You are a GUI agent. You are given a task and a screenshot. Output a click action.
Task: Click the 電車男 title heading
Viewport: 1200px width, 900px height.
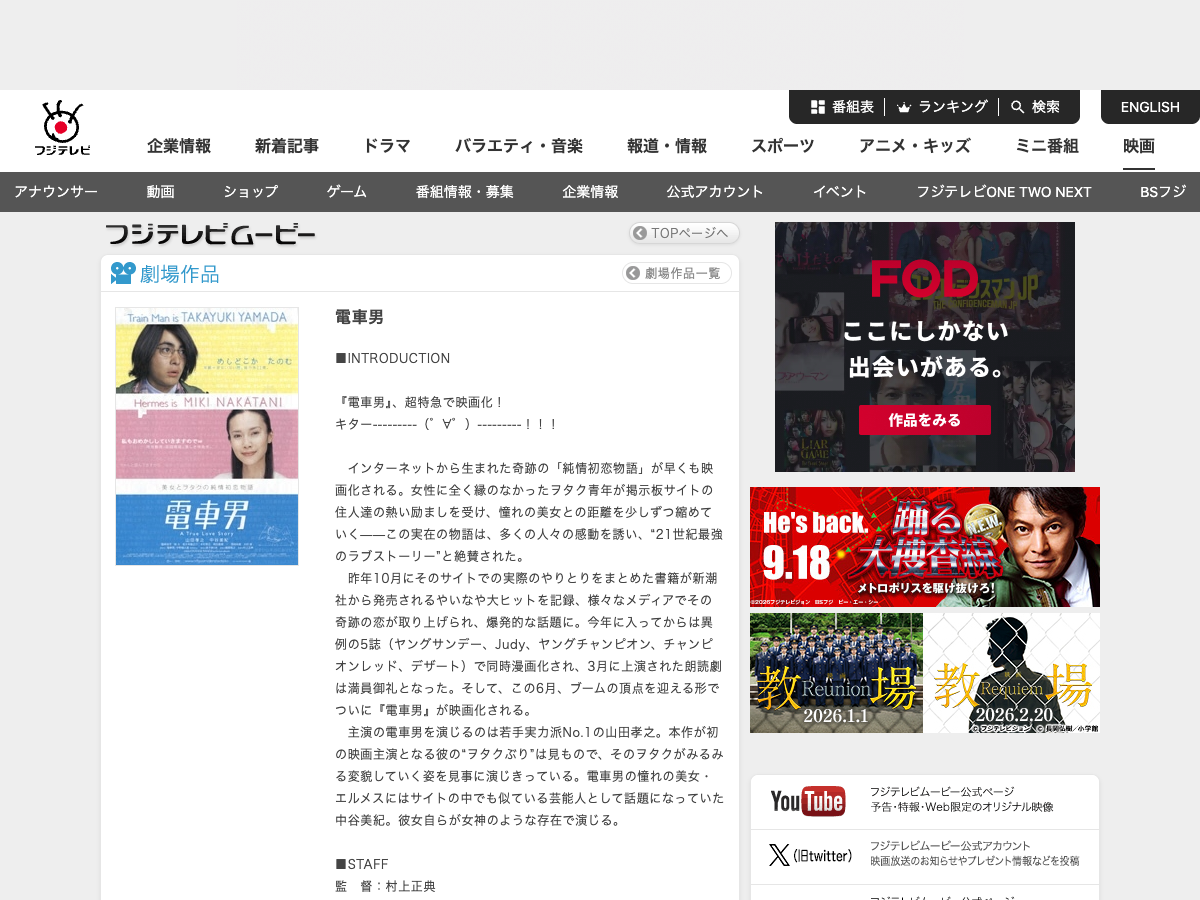[x=359, y=317]
